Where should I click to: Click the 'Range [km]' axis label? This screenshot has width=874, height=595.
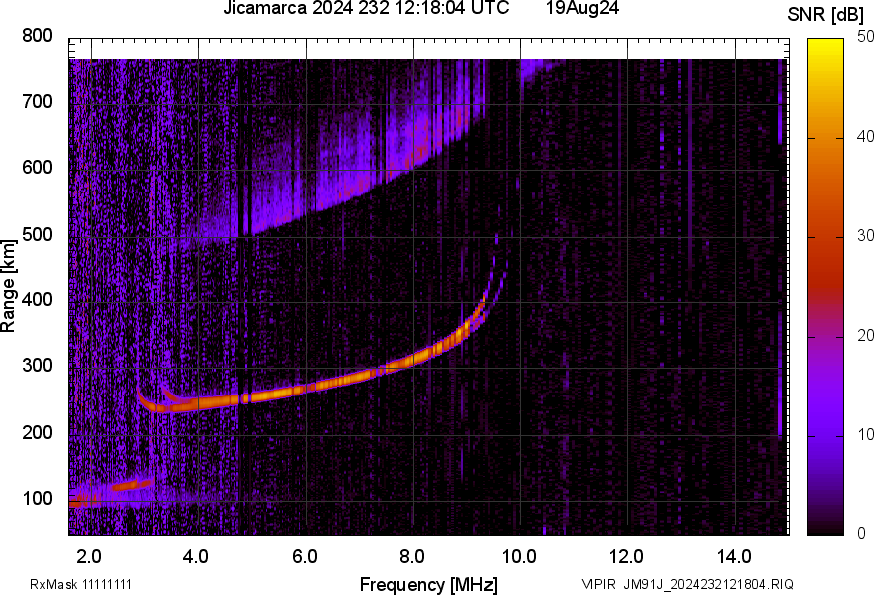[8, 286]
